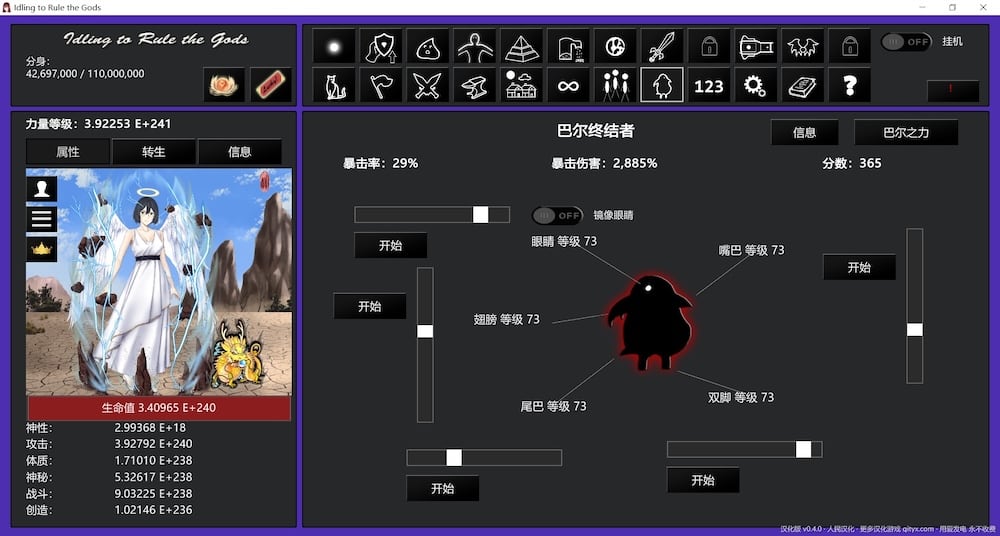
Task: Click the 神性 value 2.99368 E+18
Action: coord(150,427)
